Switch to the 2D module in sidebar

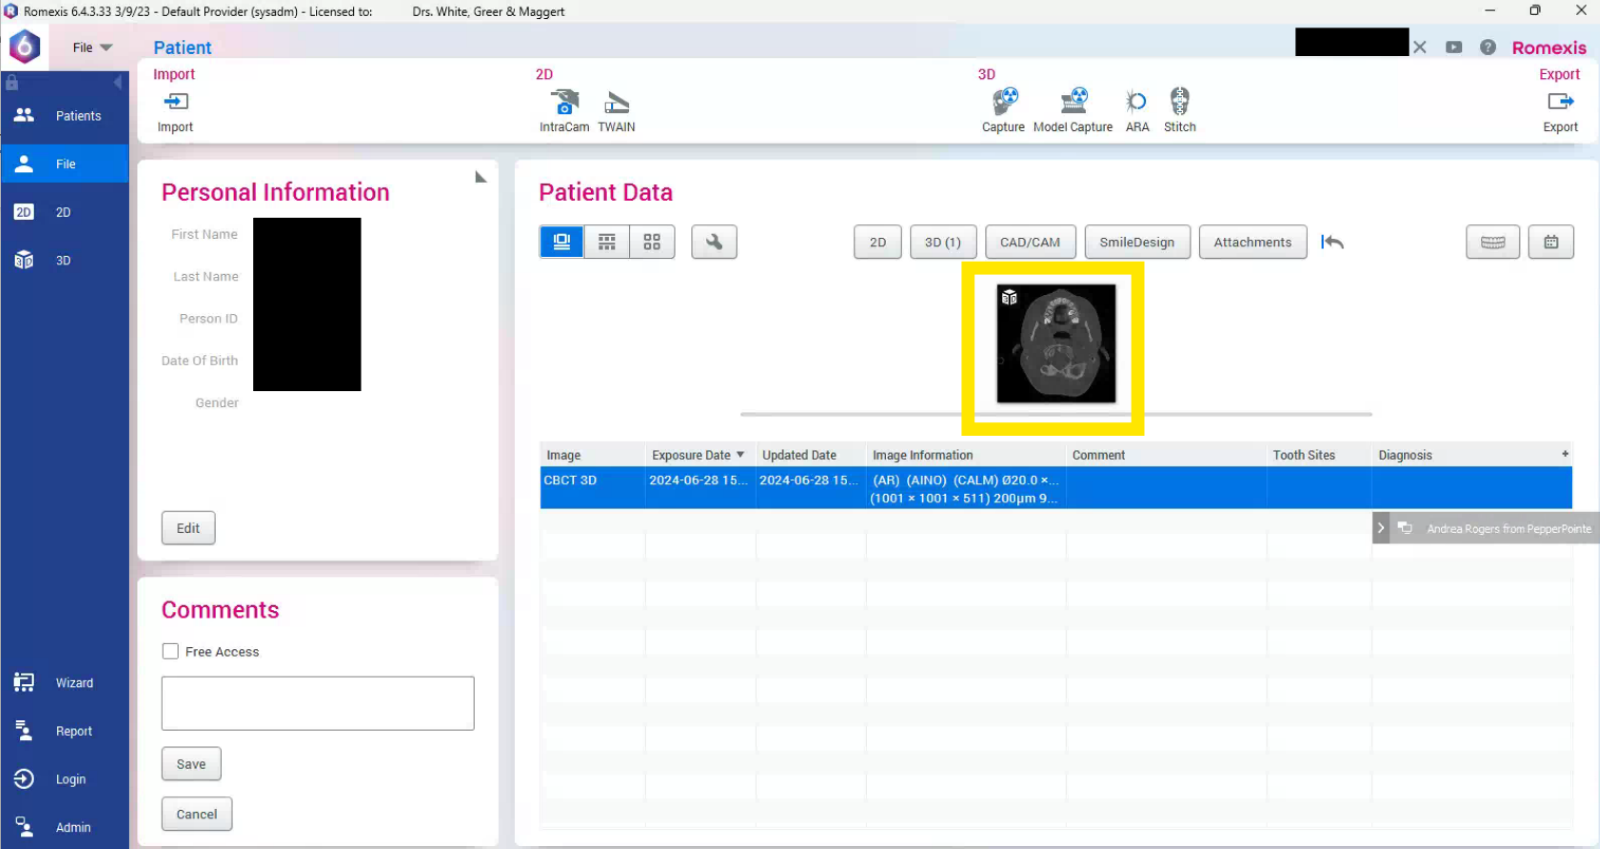pyautogui.click(x=64, y=212)
